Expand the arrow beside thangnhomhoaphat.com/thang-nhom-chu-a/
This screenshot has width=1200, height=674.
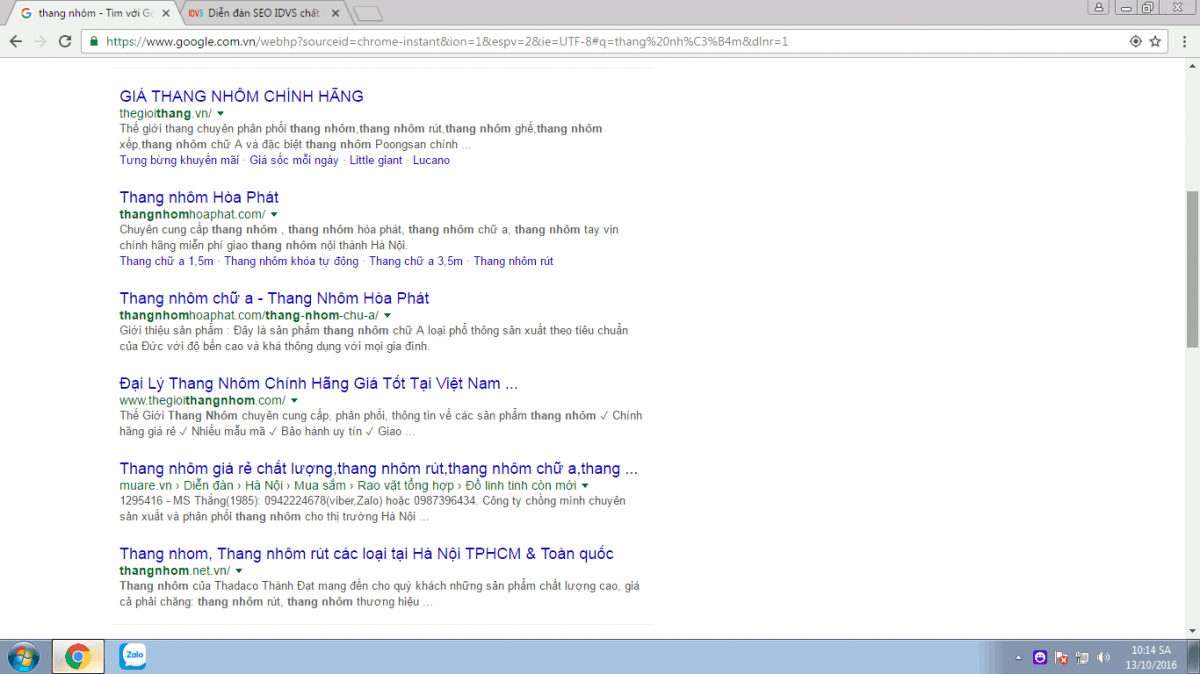click(x=387, y=316)
